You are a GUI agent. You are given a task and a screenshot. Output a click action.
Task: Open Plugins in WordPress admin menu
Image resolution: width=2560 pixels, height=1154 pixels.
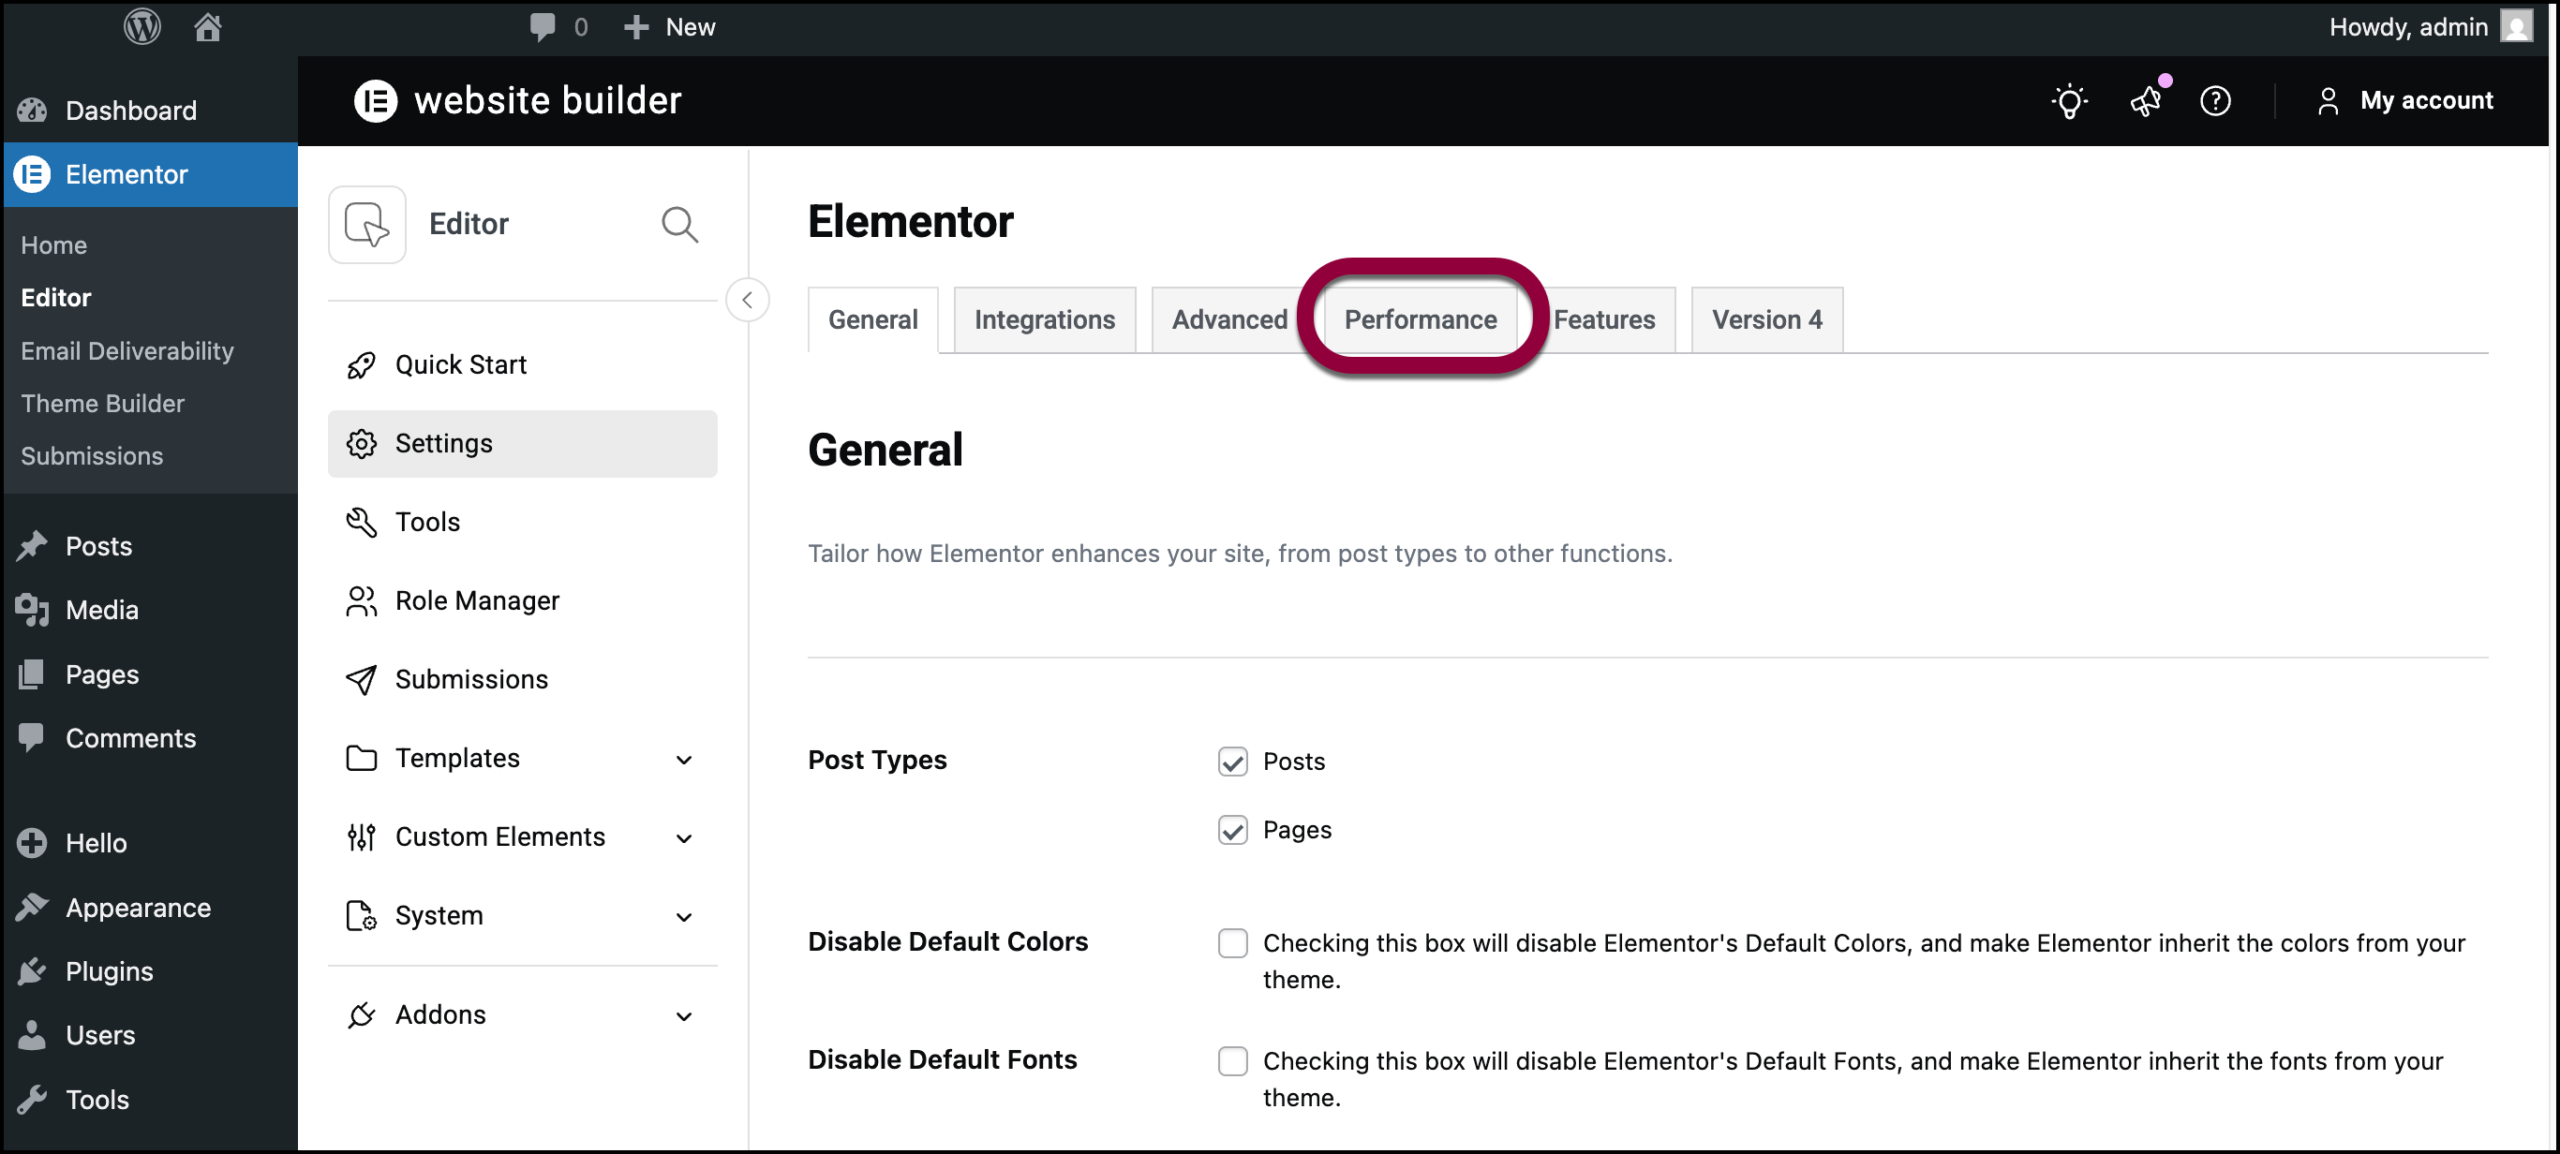pos(109,971)
